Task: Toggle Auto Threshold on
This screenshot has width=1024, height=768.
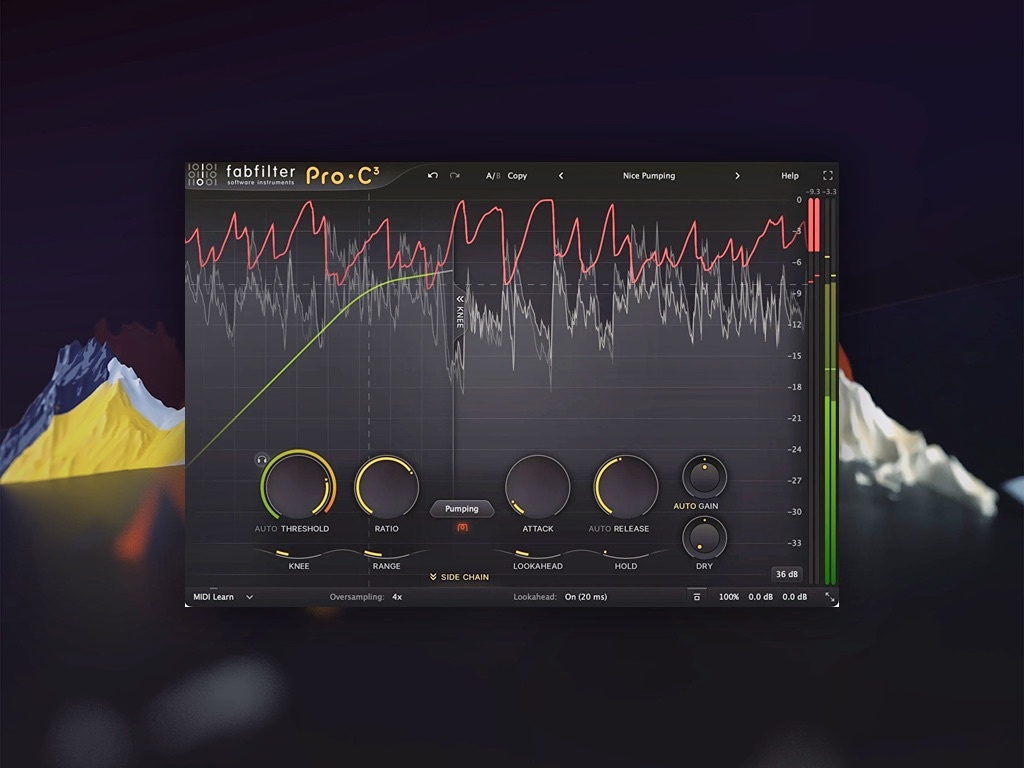Action: [265, 529]
